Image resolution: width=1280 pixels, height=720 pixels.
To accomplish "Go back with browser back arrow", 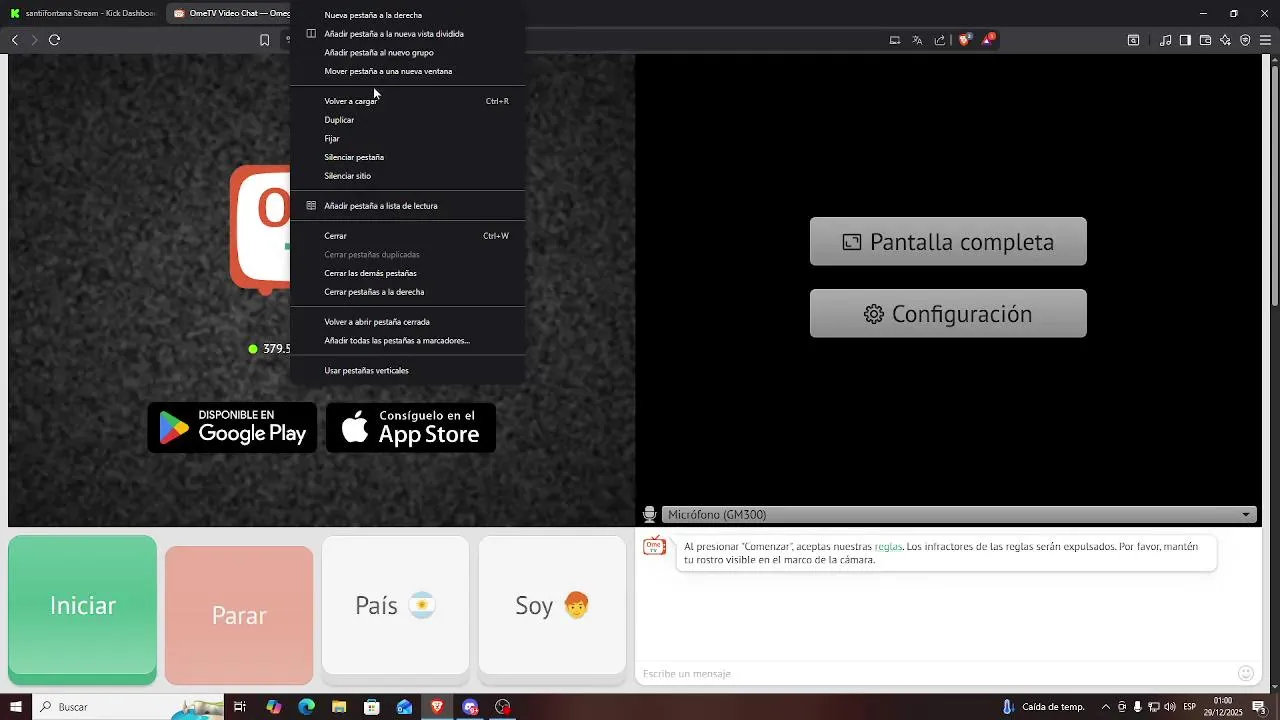I will 15,40.
